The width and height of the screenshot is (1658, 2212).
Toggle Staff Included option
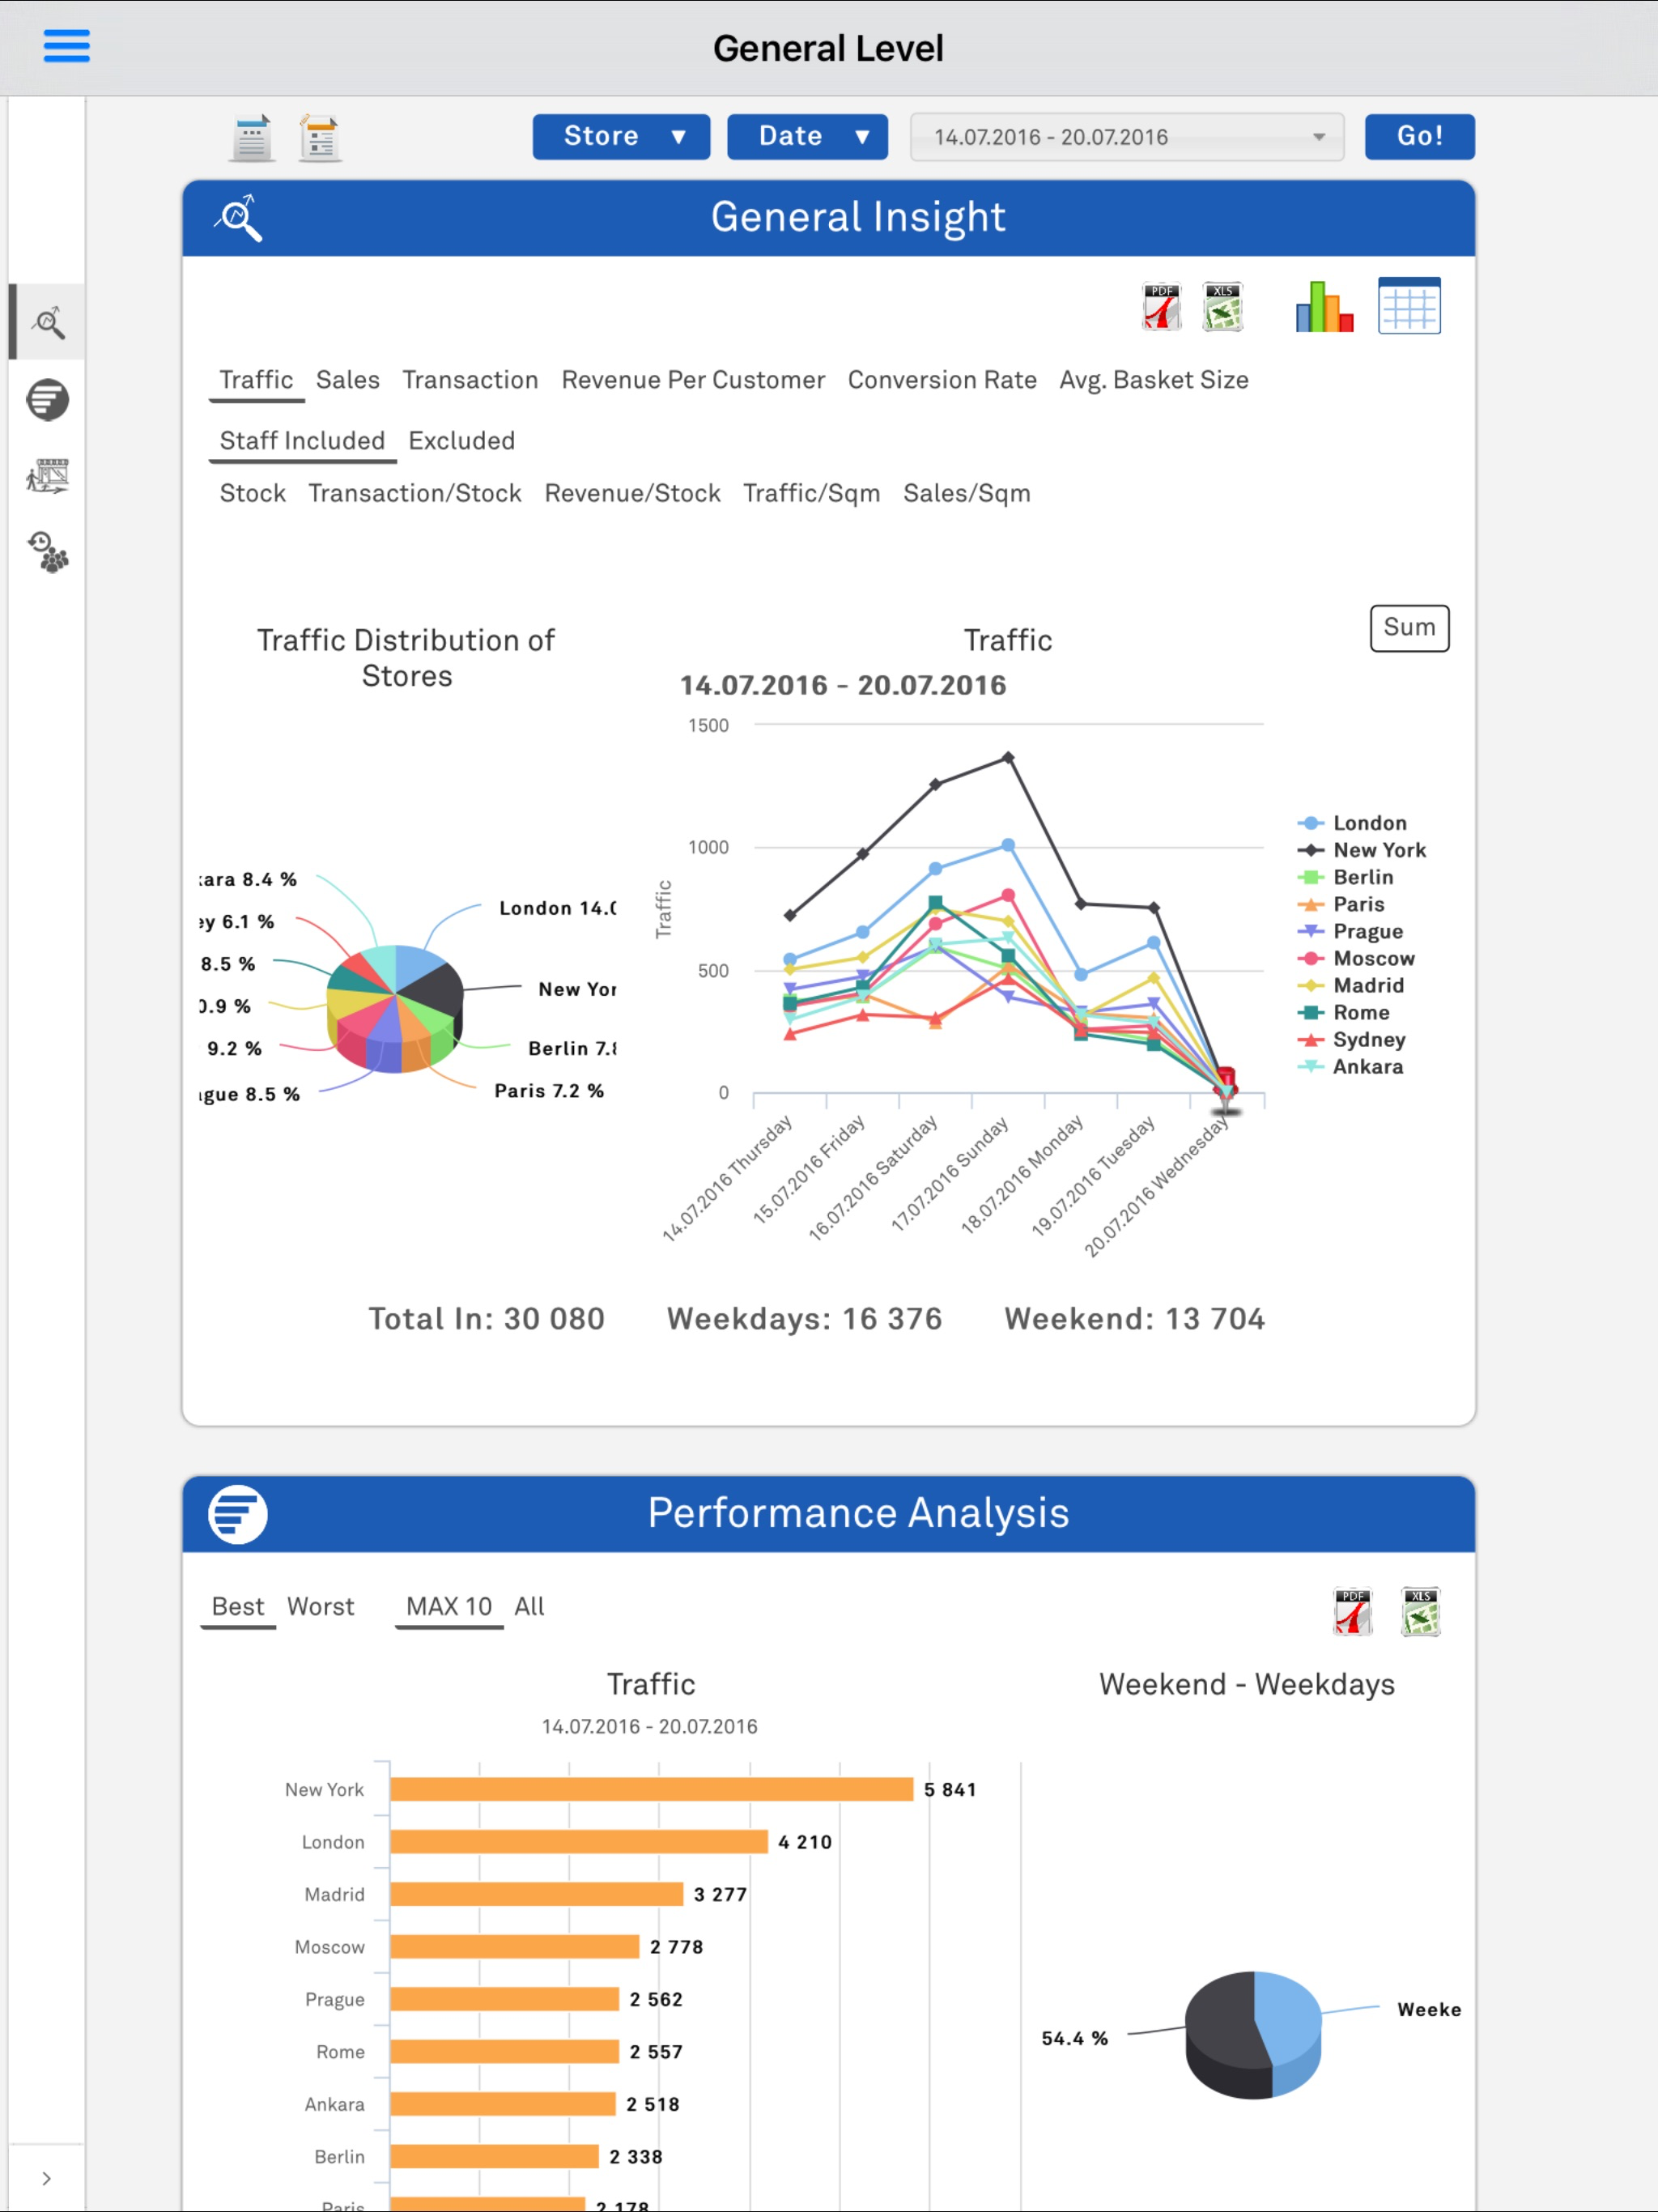click(x=302, y=441)
